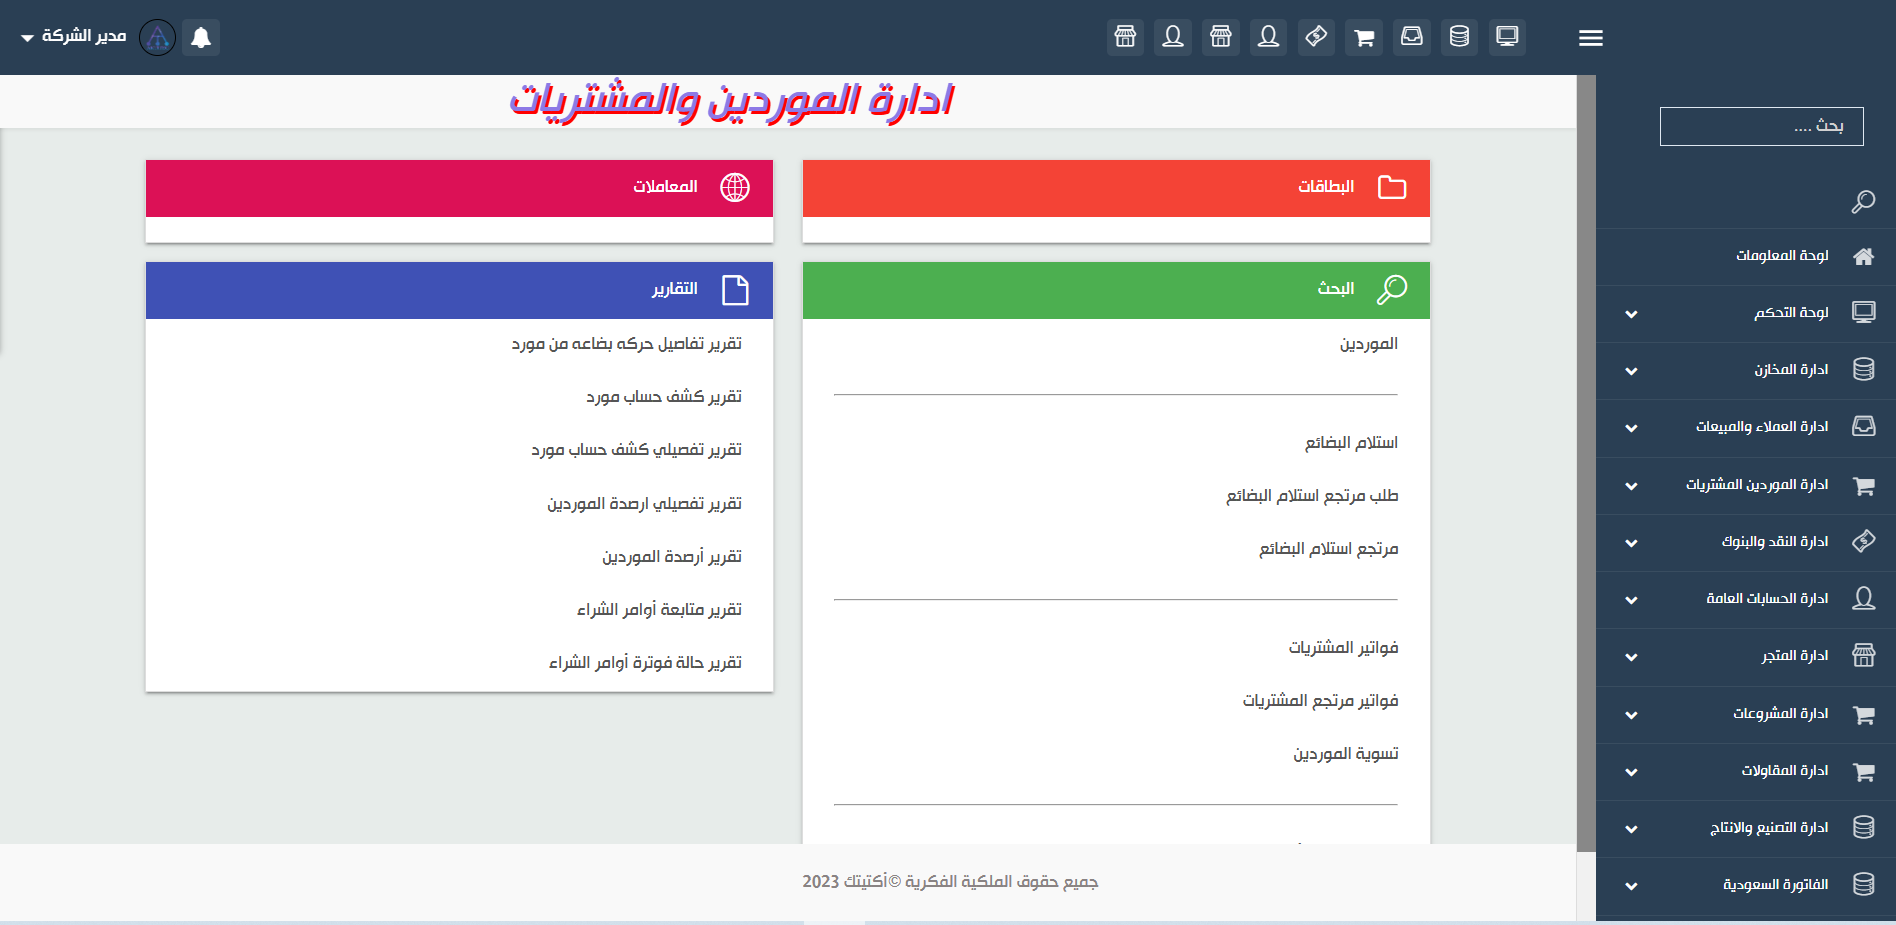The height and width of the screenshot is (925, 1896).
Task: Open فواتير مرتجع المشتريات link
Action: coord(1320,700)
